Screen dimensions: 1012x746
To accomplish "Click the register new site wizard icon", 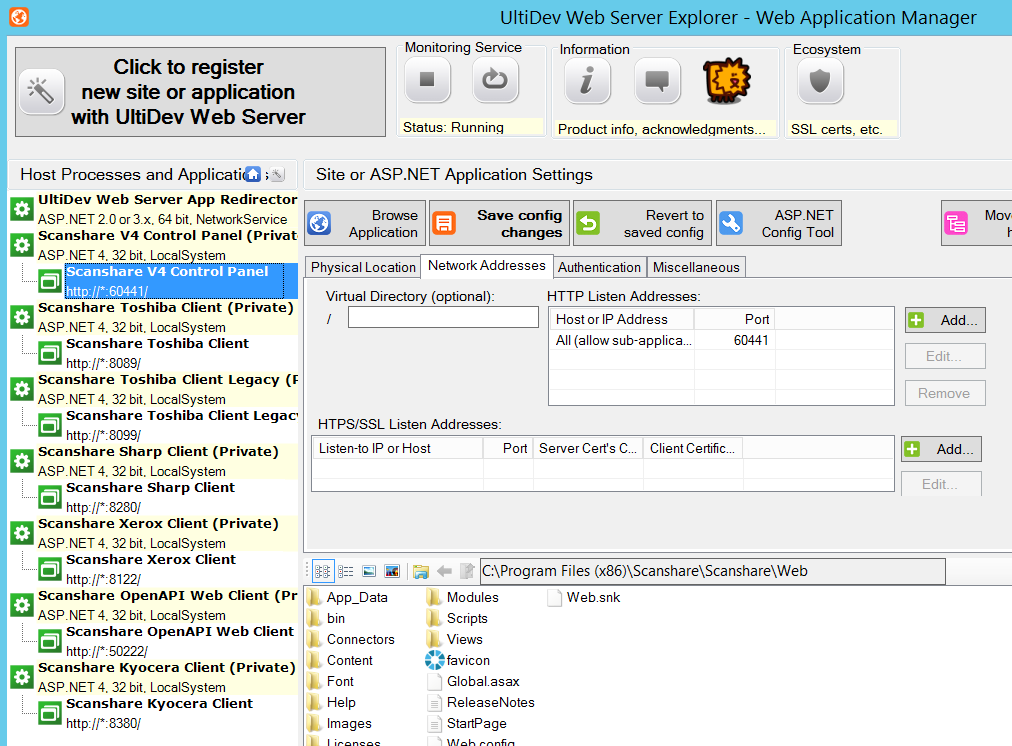I will click(41, 92).
